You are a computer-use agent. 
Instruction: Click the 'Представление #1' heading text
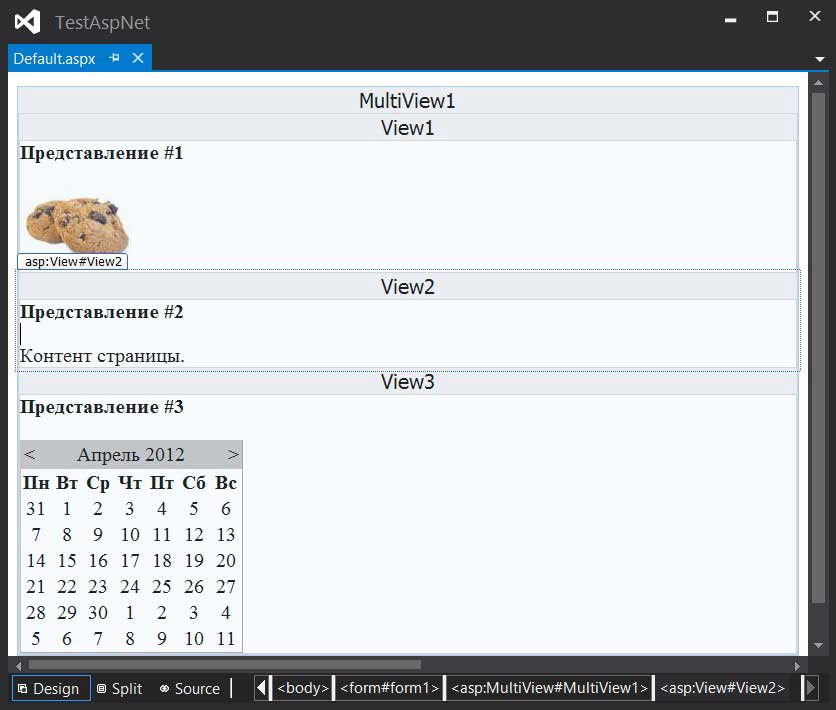click(101, 153)
